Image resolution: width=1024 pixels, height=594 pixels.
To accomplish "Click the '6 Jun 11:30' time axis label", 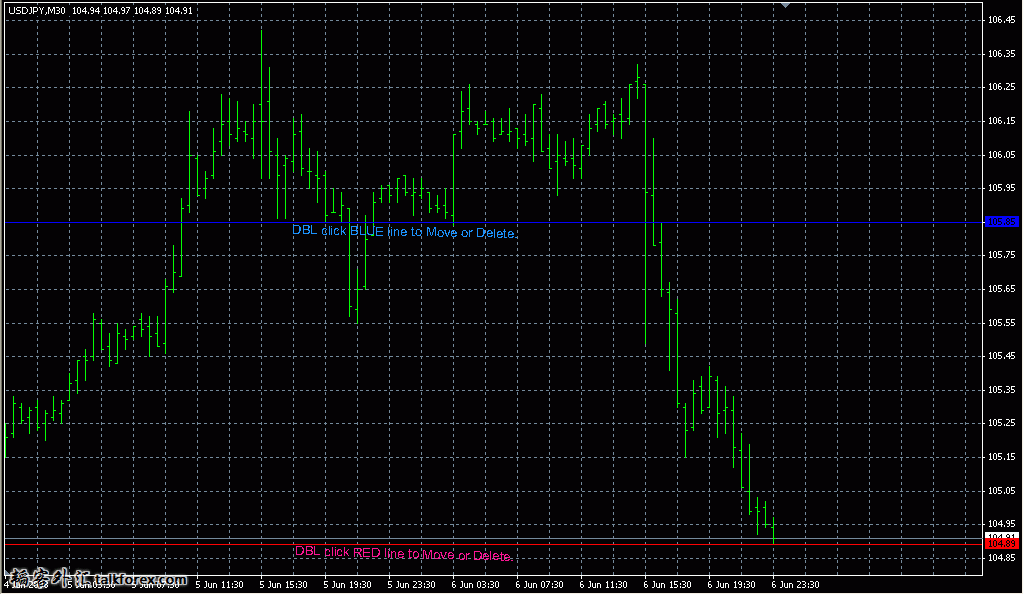I will tap(603, 585).
